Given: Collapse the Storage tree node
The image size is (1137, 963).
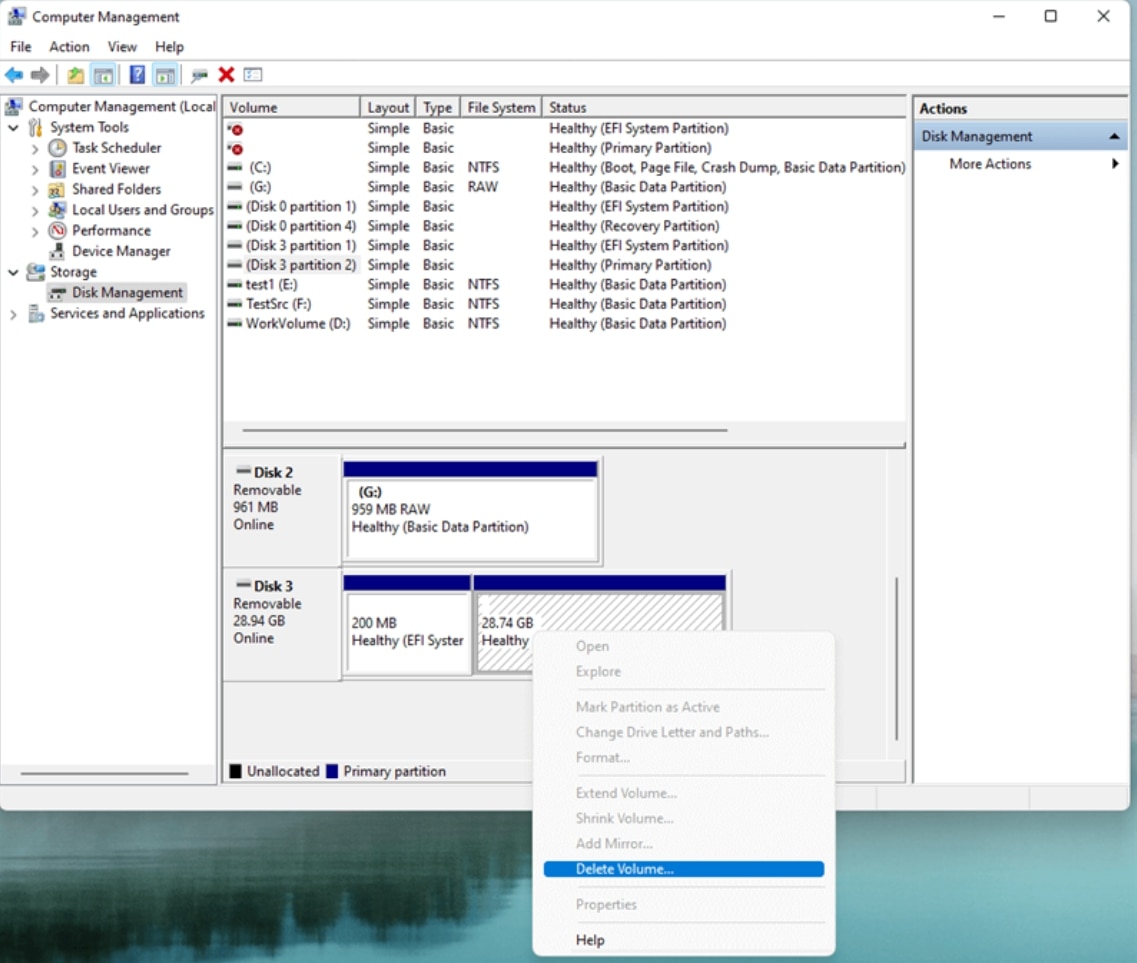Looking at the screenshot, I should (x=13, y=272).
